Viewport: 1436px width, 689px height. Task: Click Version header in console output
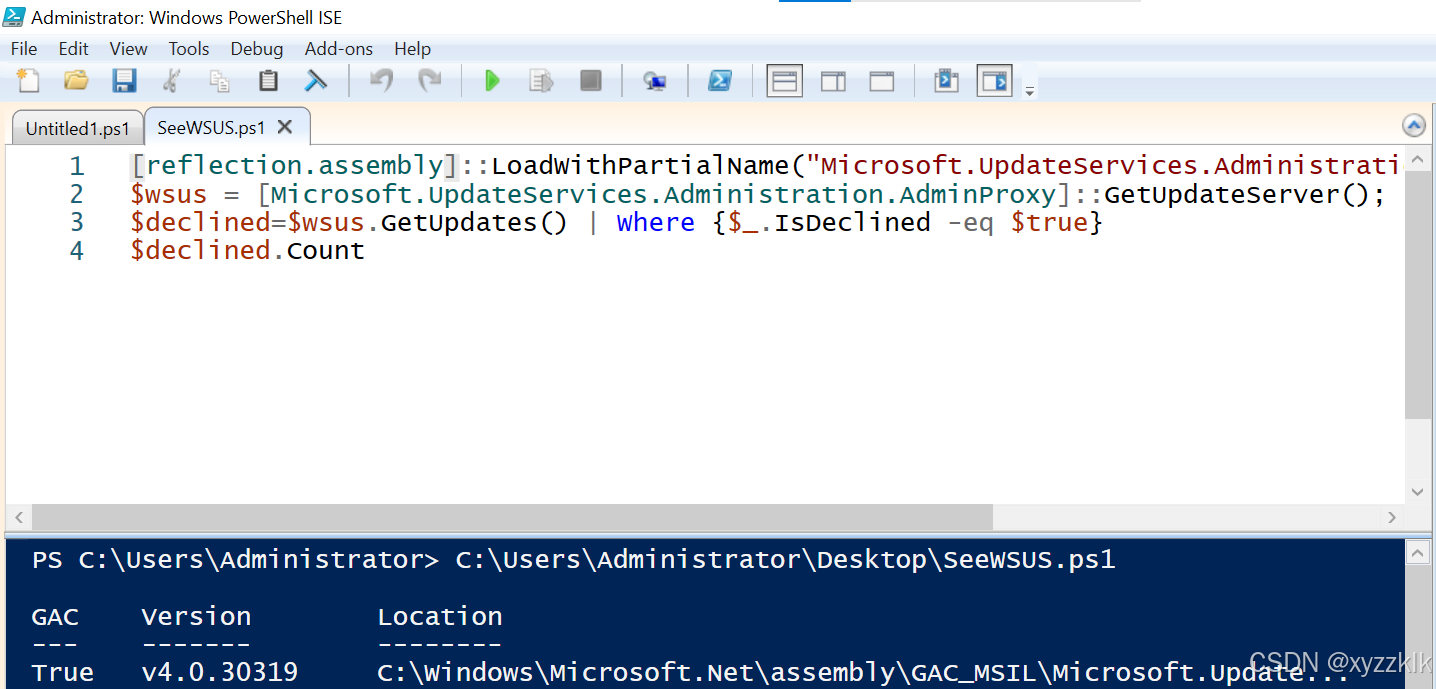click(x=196, y=617)
